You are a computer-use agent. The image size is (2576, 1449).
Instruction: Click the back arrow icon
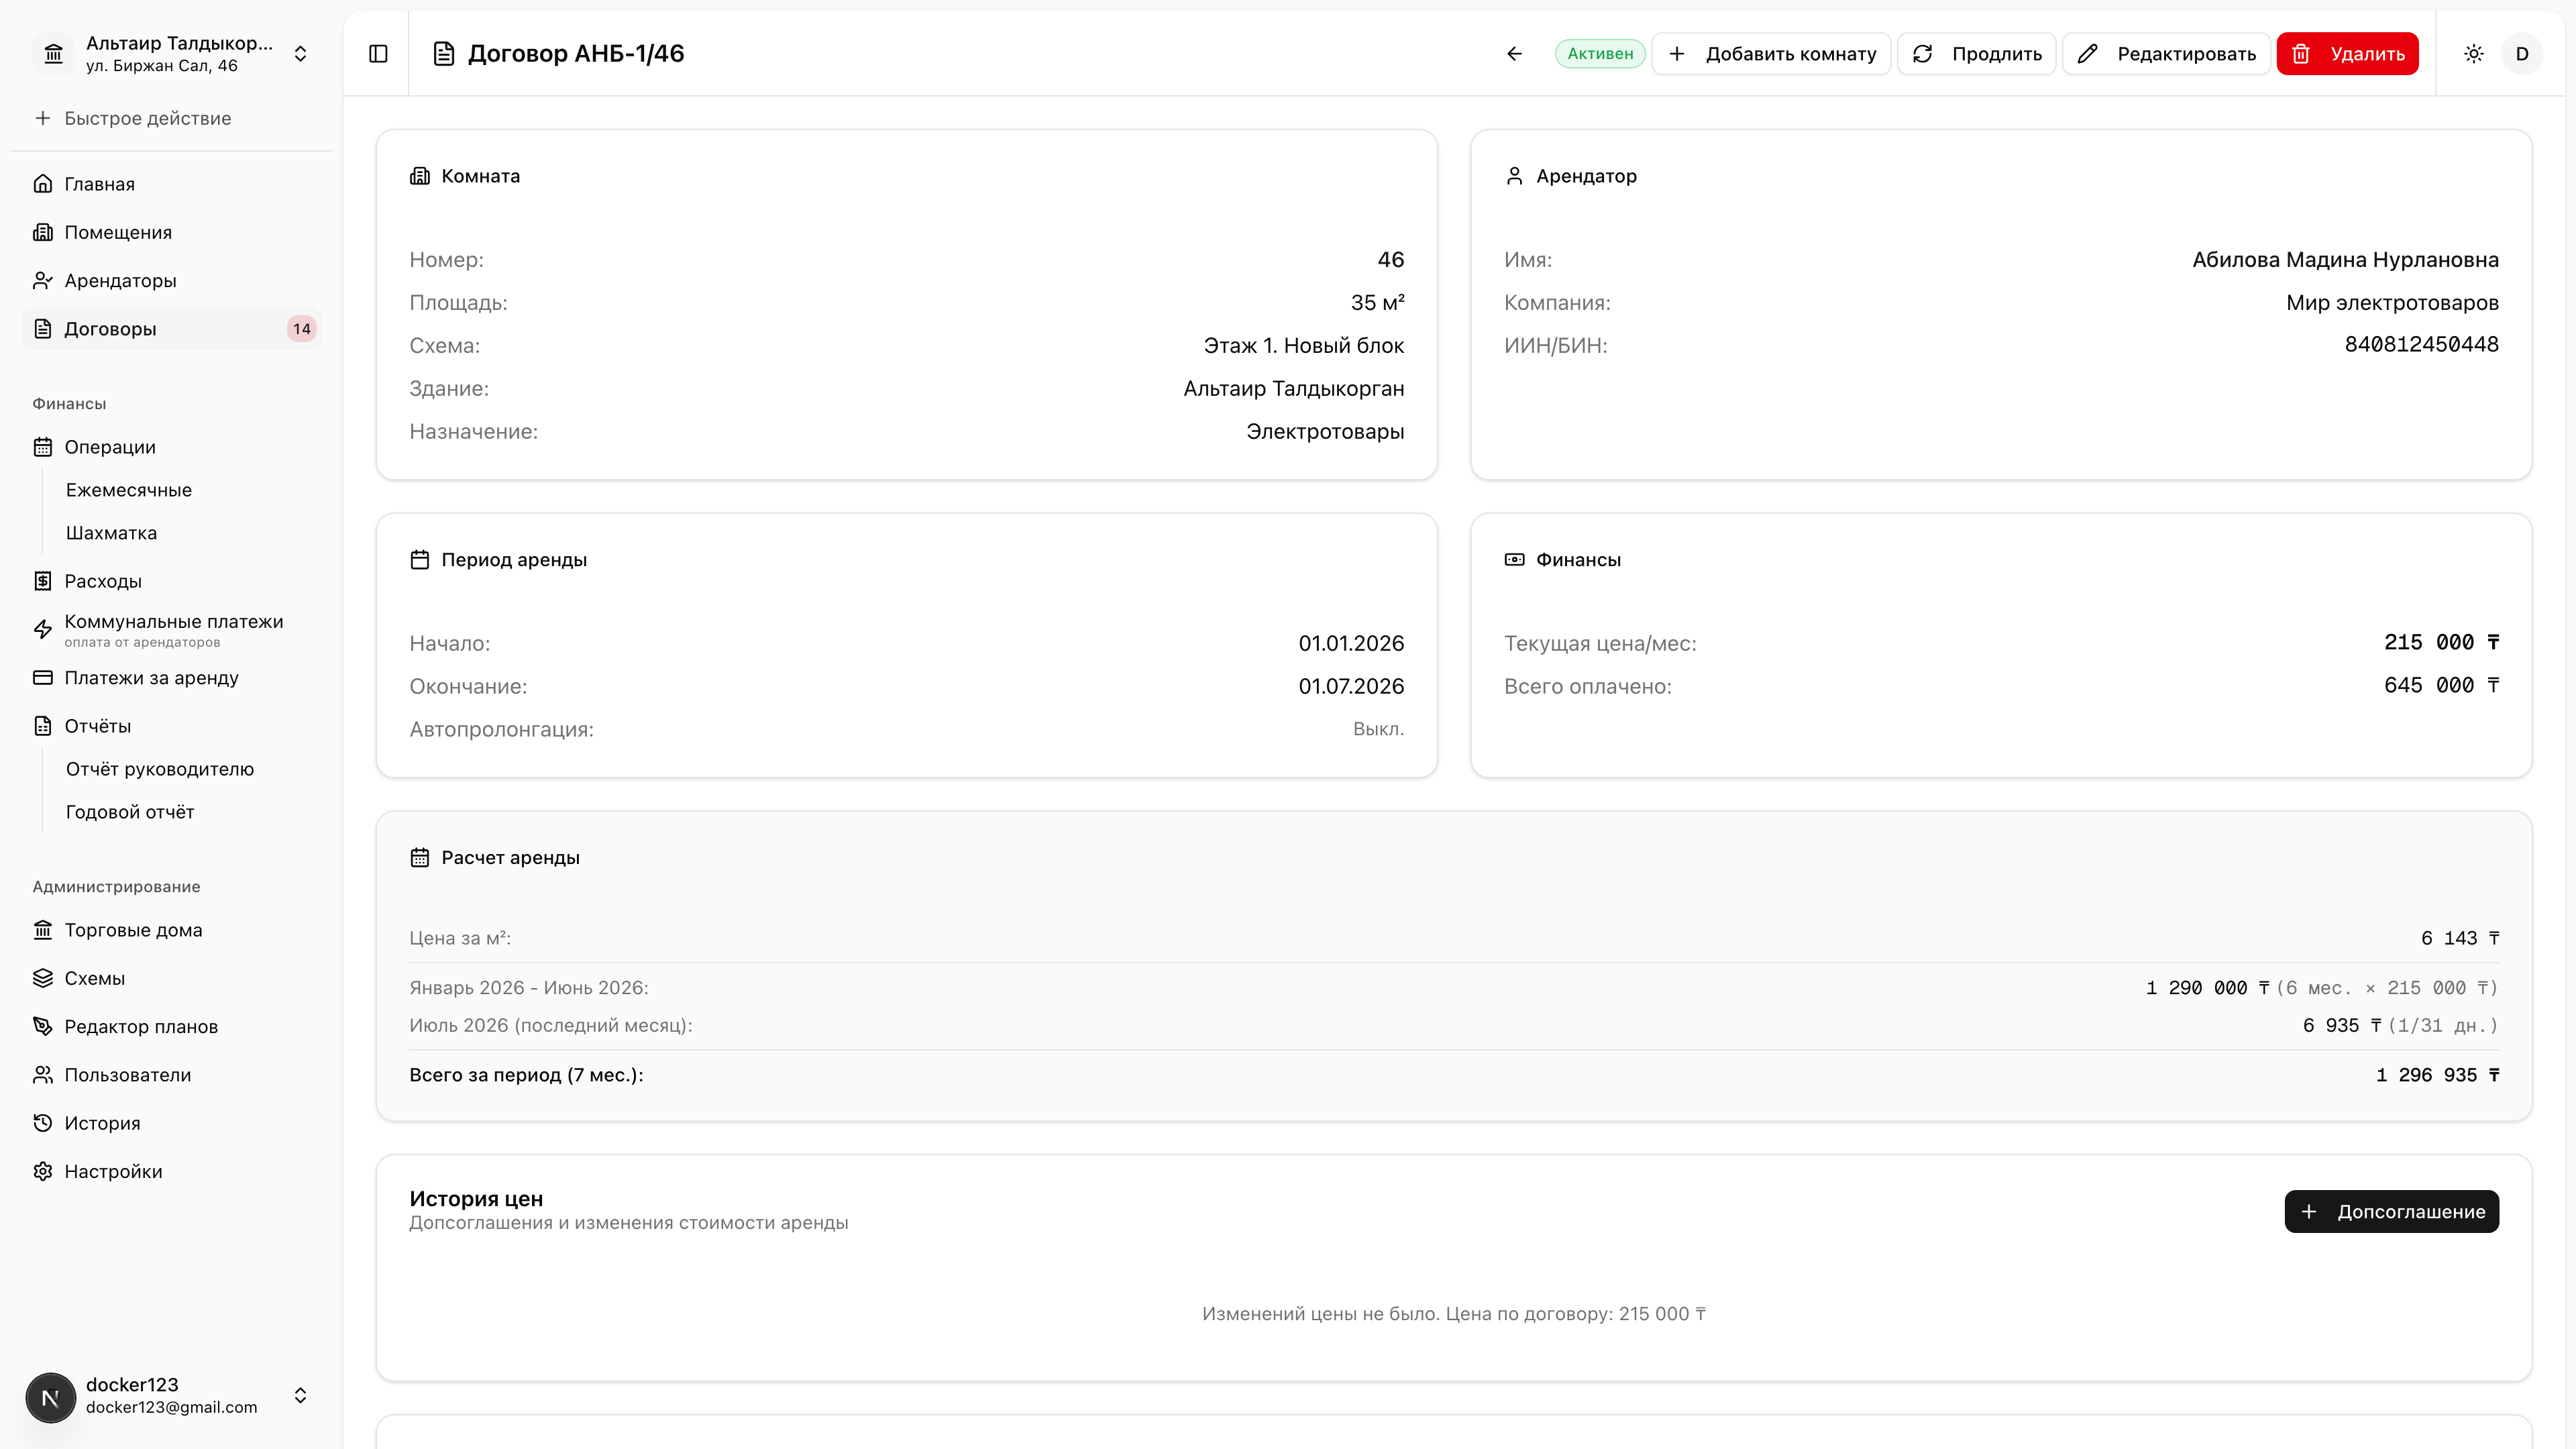[x=1514, y=54]
